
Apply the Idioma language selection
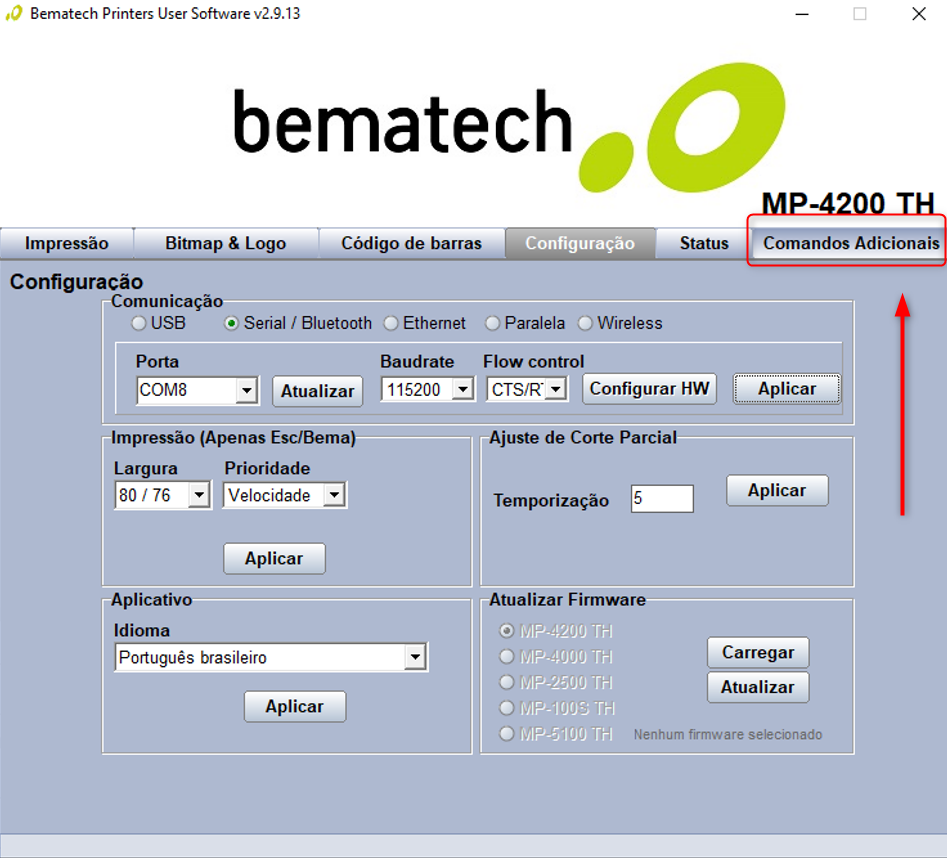pyautogui.click(x=295, y=706)
